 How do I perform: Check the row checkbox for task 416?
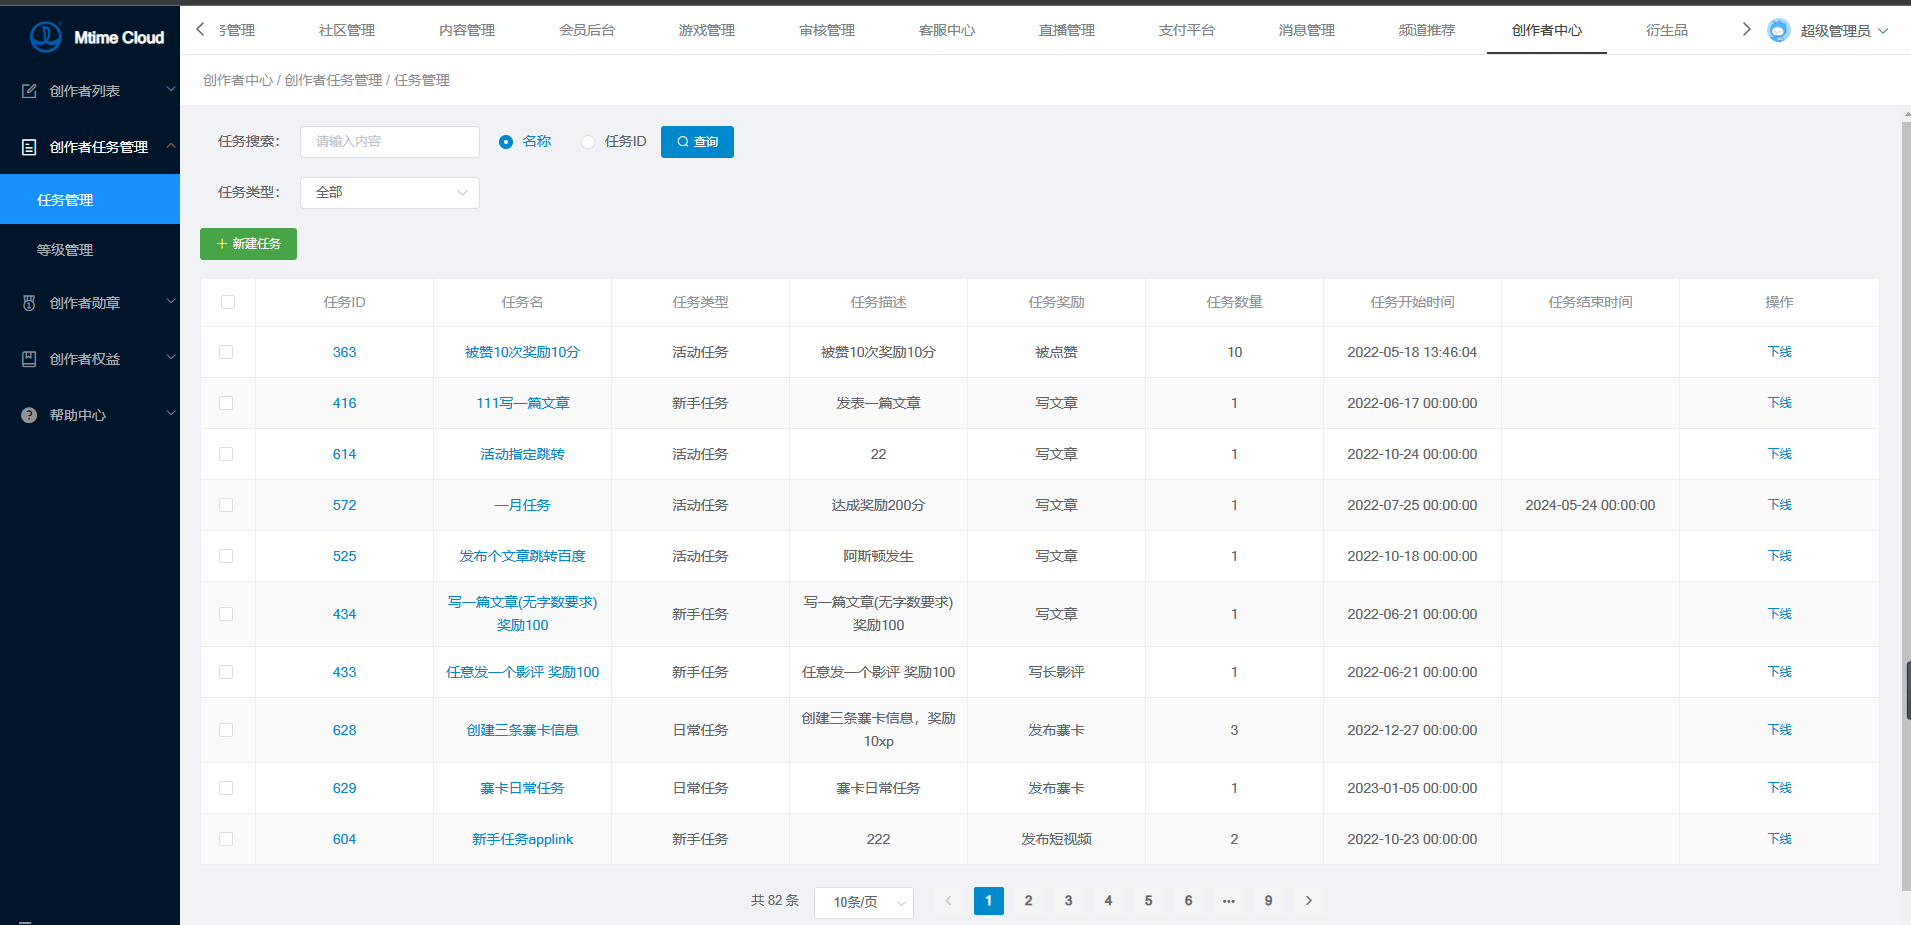pyautogui.click(x=226, y=403)
